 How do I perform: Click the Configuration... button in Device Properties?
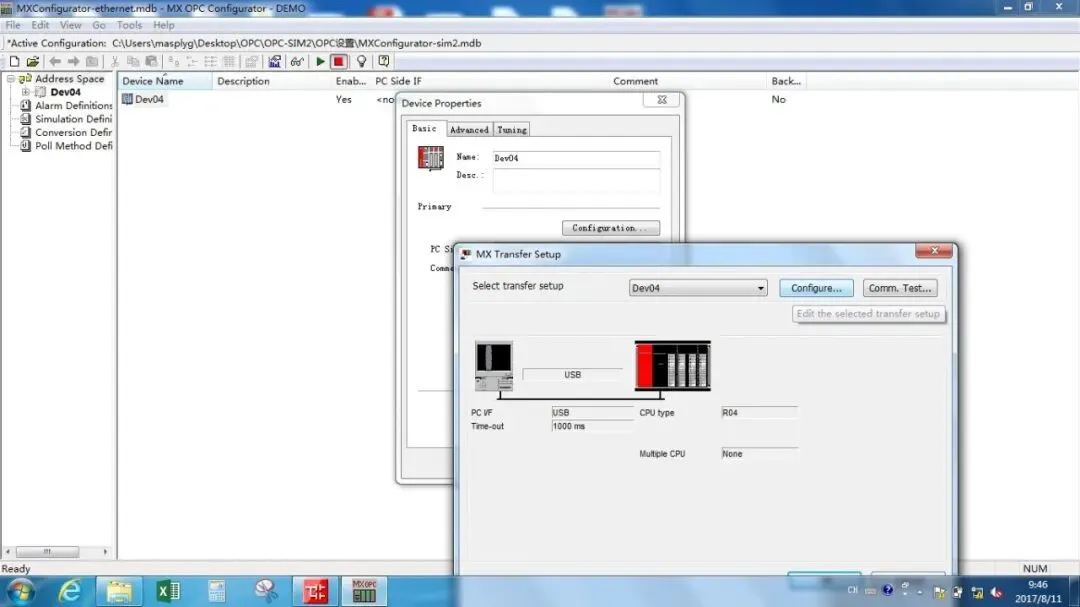tap(610, 227)
